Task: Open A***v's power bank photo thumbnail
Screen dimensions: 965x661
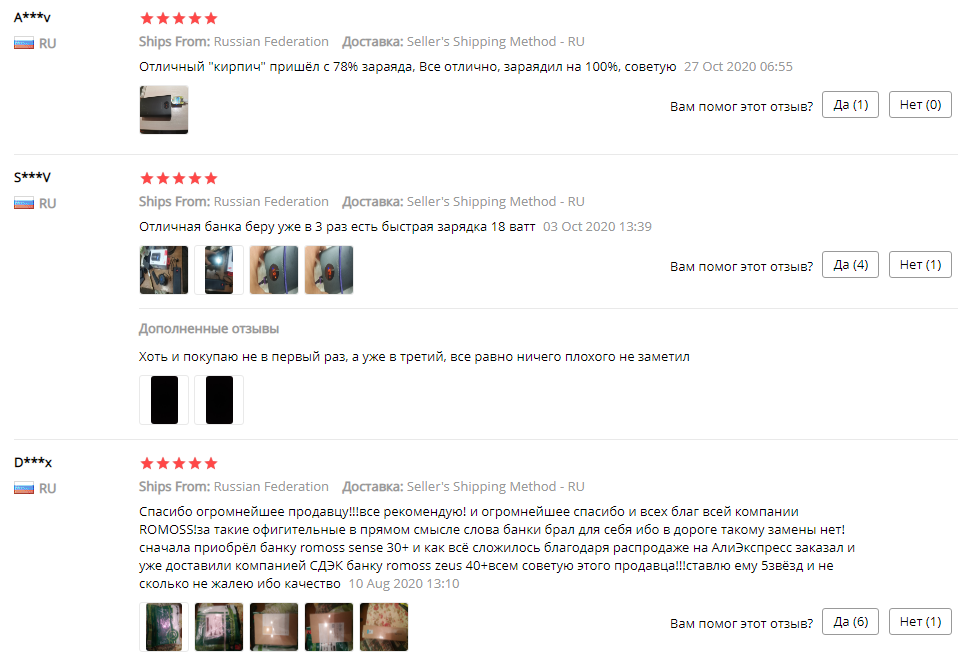Action: tap(164, 110)
